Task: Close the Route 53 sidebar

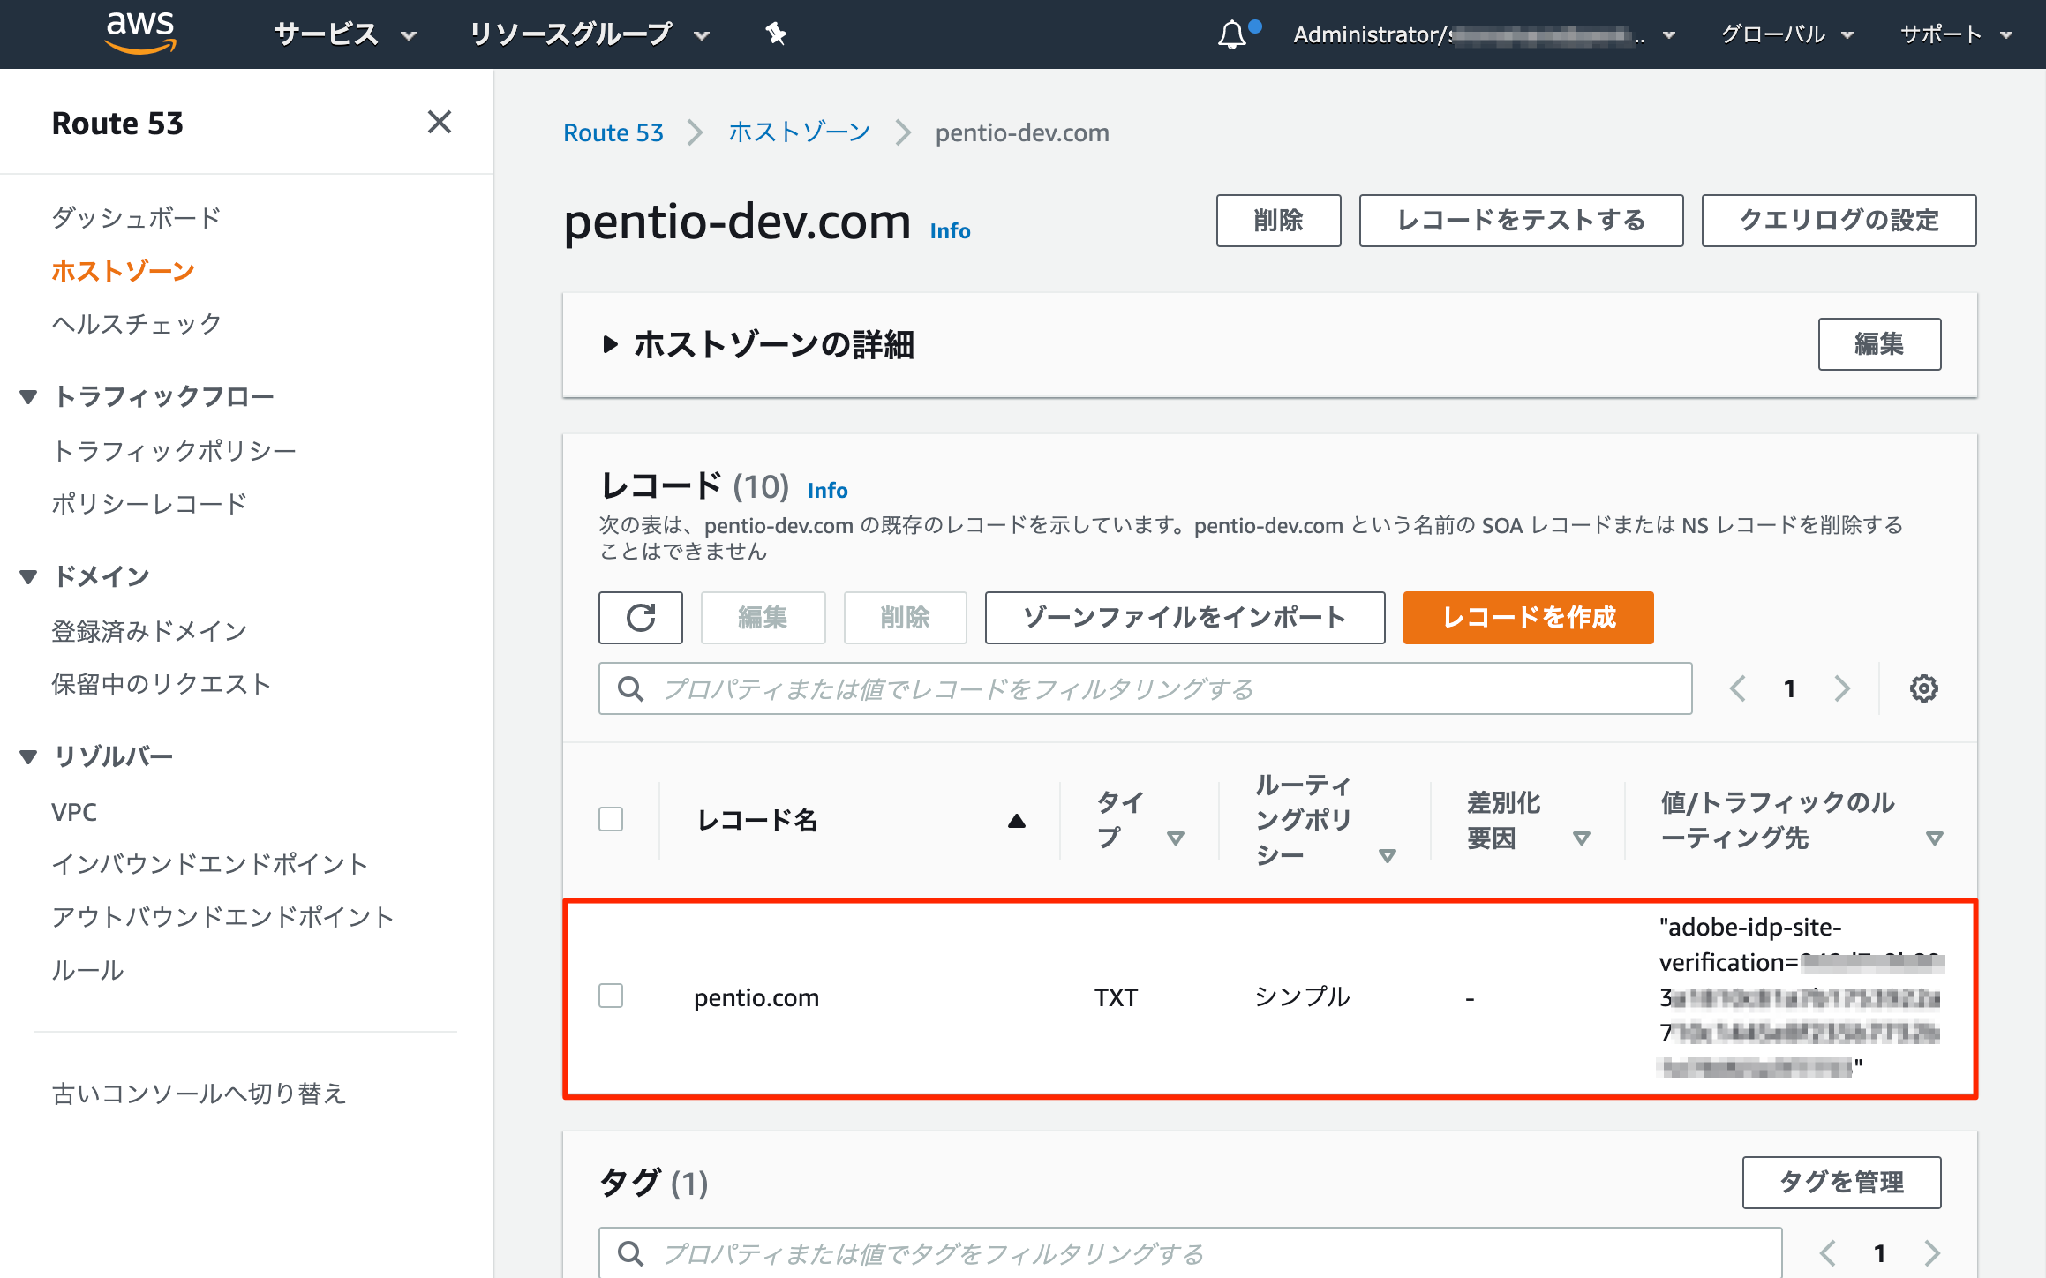Action: (439, 122)
